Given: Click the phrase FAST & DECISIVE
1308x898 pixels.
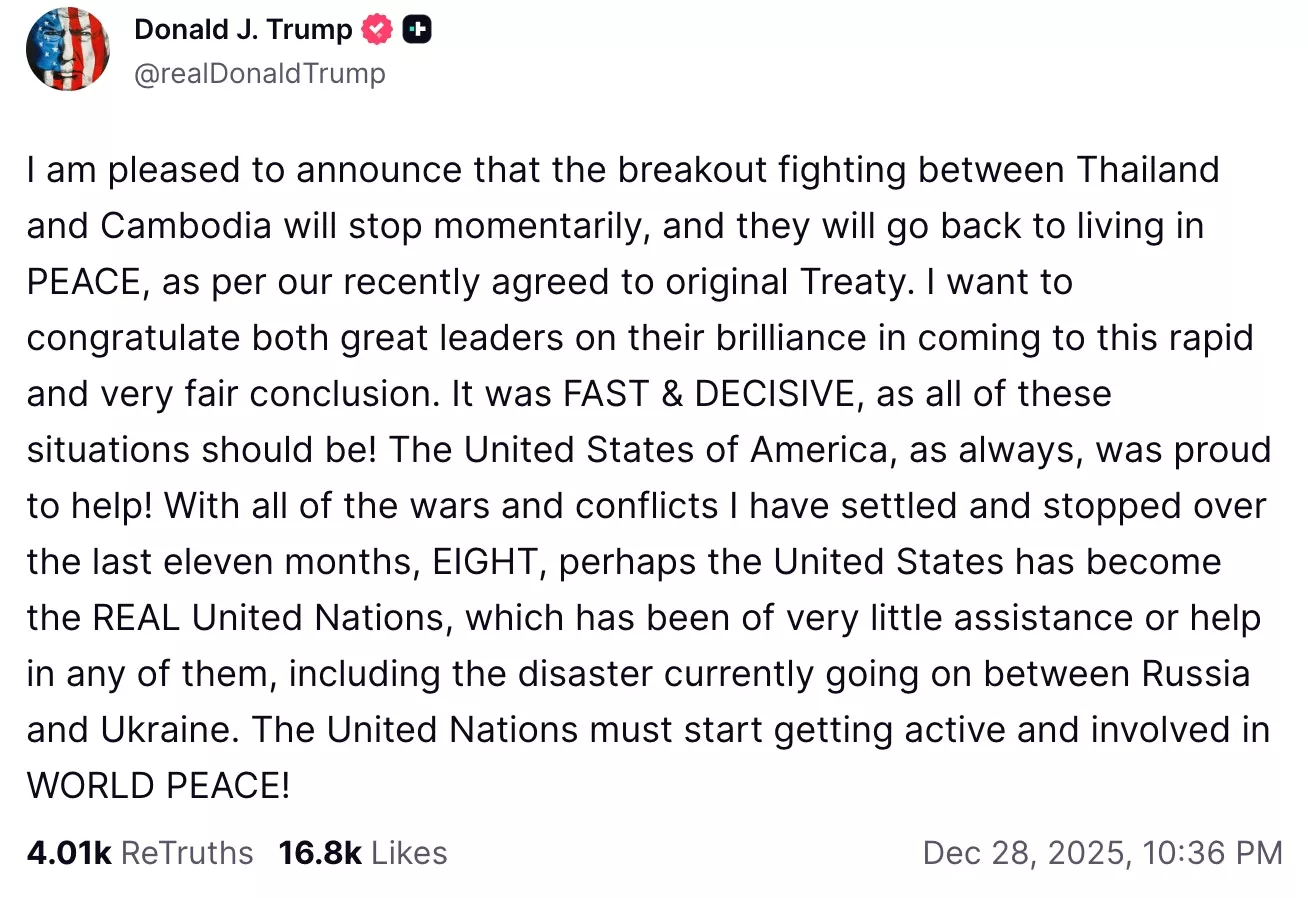Looking at the screenshot, I should click(x=709, y=394).
